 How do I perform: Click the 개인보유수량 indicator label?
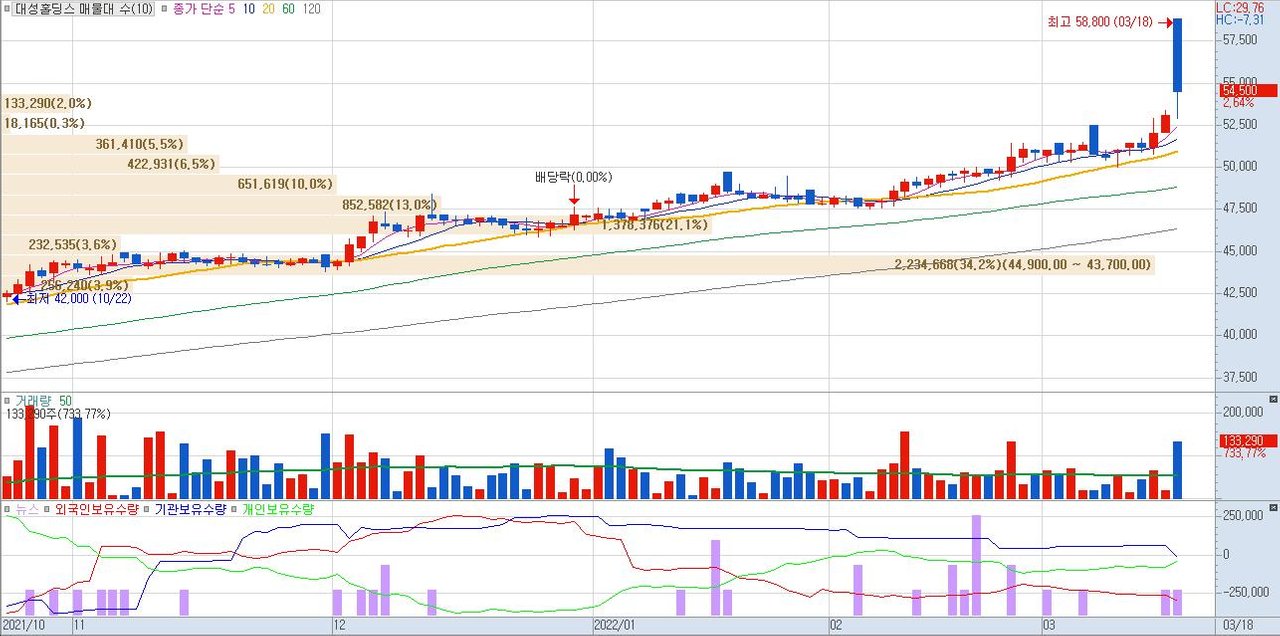(x=278, y=509)
